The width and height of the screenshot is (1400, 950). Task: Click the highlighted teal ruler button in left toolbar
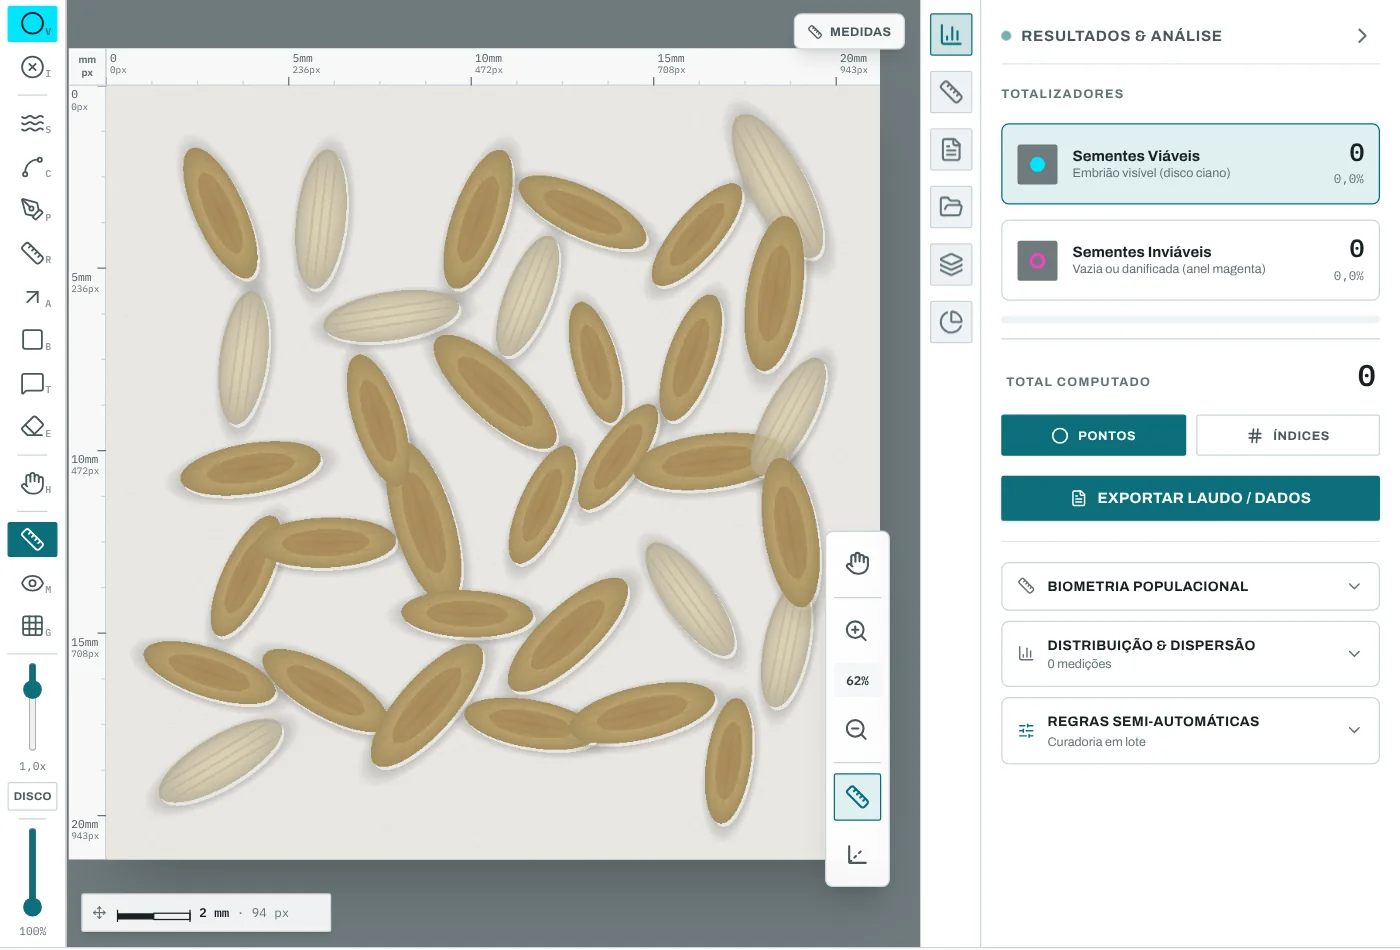pyautogui.click(x=32, y=540)
